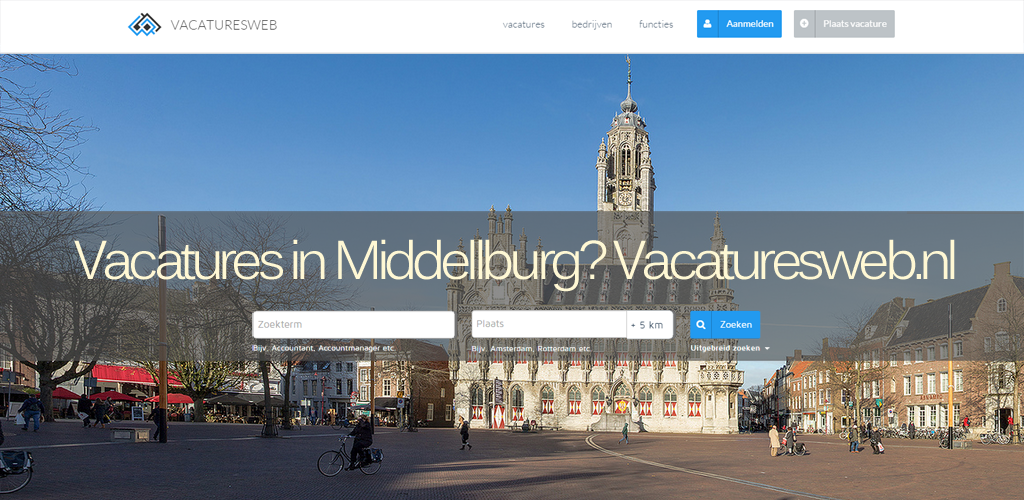
Task: Click the Plaats vacature button text
Action: pyautogui.click(x=855, y=23)
